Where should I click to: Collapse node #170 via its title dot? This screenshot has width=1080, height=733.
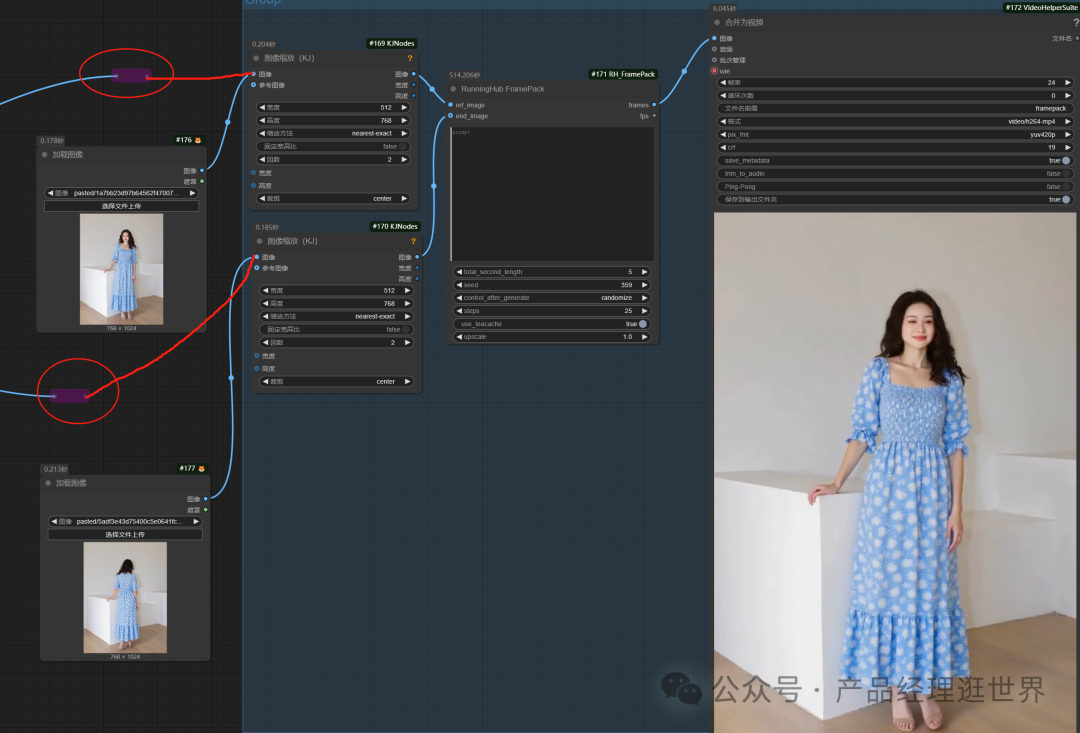pos(260,241)
